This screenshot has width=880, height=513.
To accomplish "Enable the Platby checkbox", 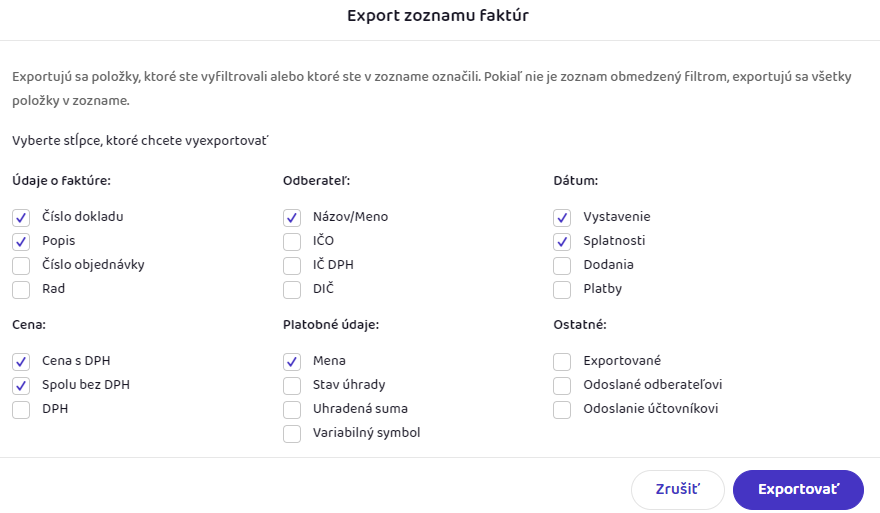I will pyautogui.click(x=562, y=289).
